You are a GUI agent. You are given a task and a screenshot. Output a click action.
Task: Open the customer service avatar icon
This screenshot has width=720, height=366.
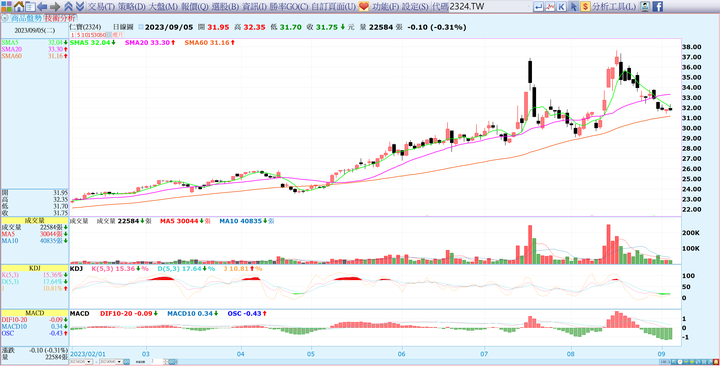click(645, 6)
